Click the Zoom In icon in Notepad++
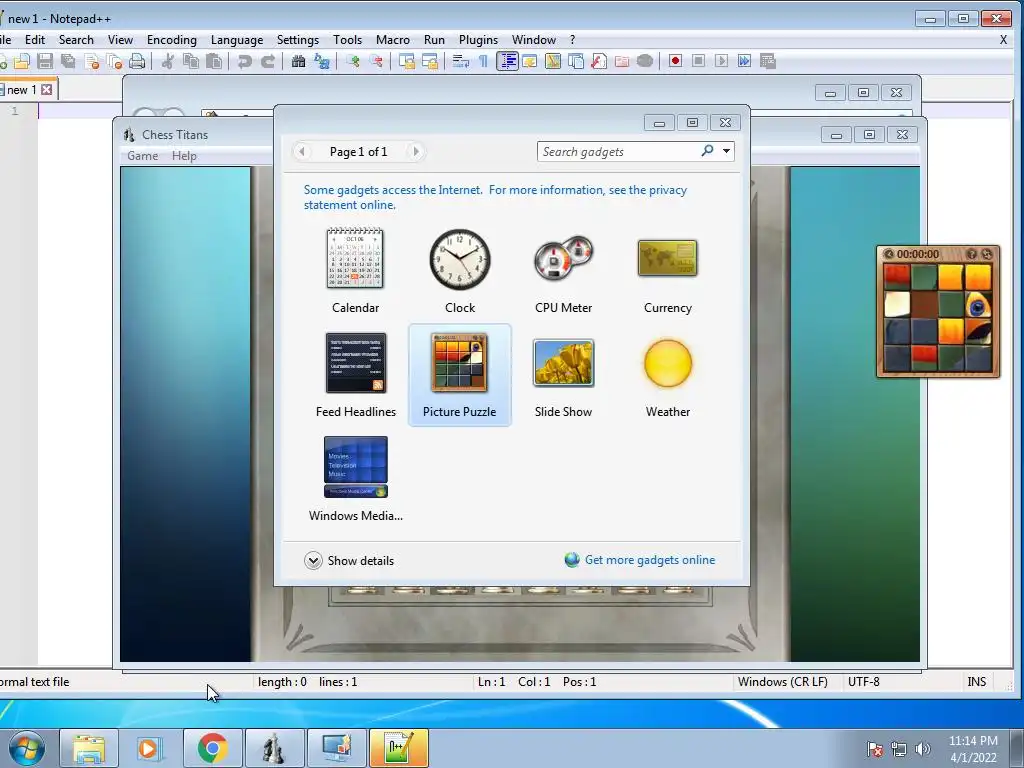1024x768 pixels. [353, 61]
